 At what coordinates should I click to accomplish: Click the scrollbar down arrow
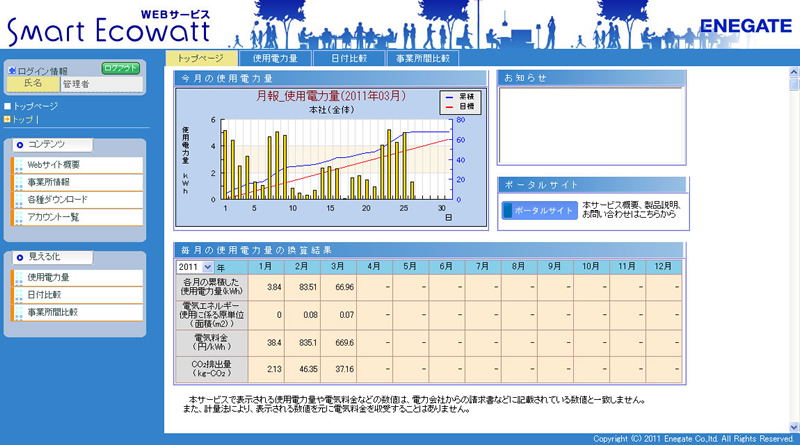pos(794,427)
